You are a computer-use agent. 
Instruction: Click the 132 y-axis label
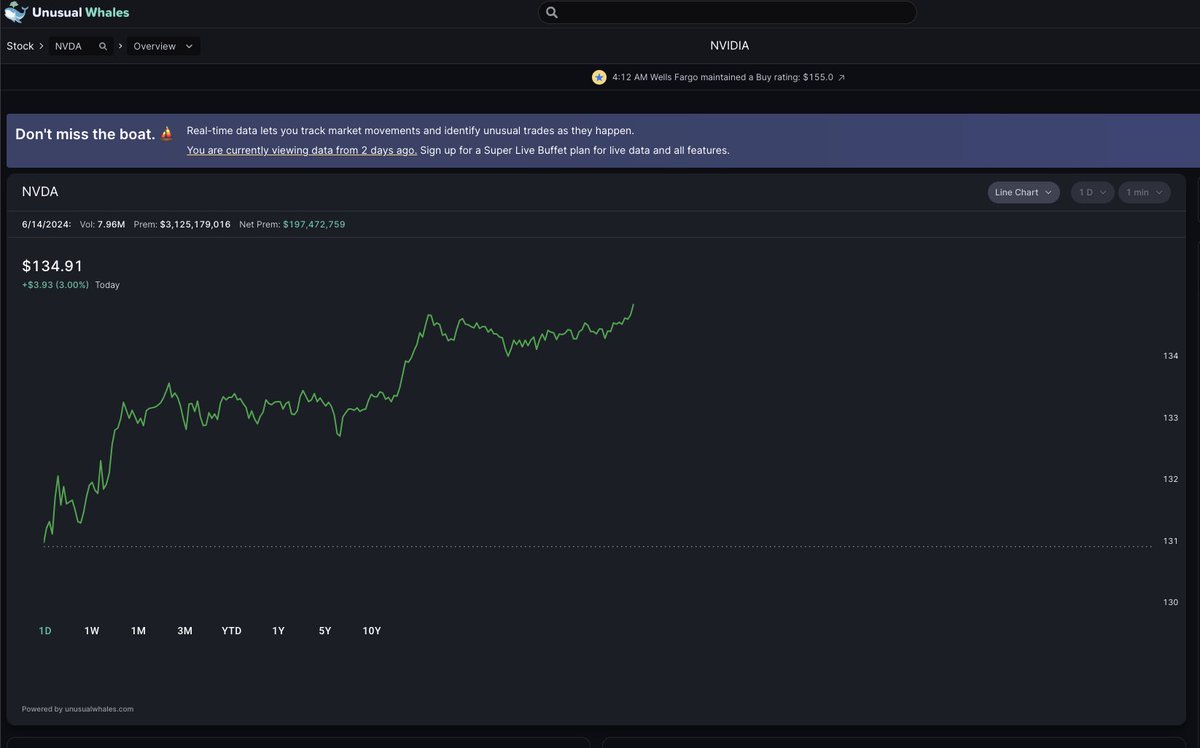pyautogui.click(x=1170, y=479)
